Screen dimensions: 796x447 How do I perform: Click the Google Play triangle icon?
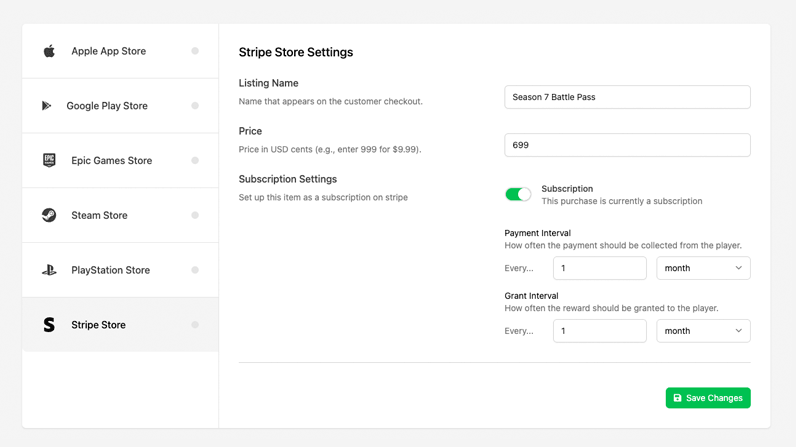[x=46, y=106]
